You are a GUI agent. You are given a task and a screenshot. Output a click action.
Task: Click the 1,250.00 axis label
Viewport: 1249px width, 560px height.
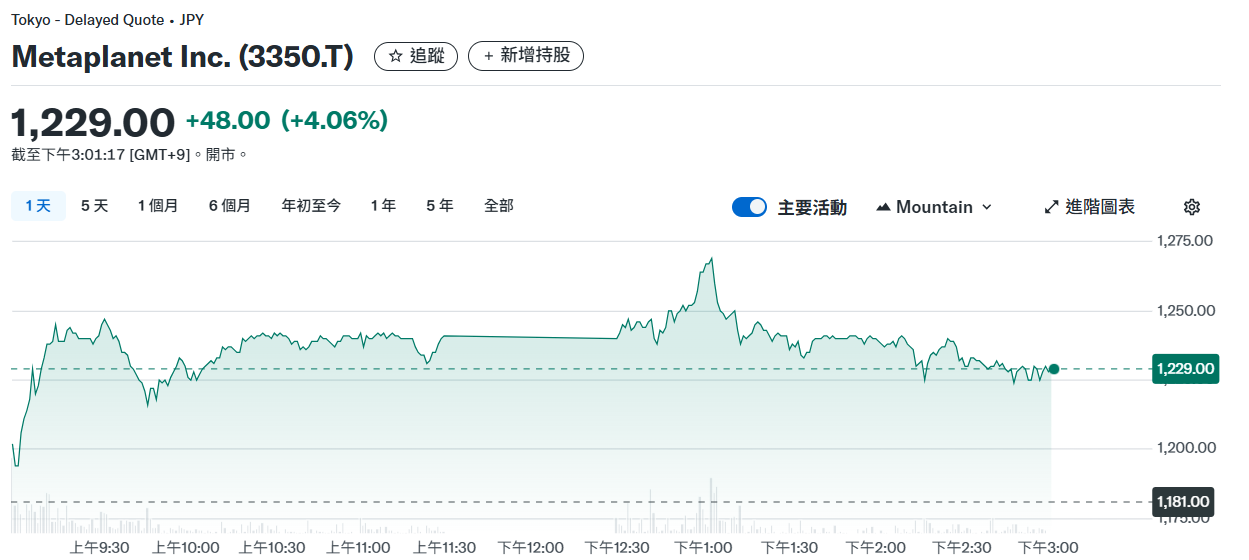coord(1185,311)
